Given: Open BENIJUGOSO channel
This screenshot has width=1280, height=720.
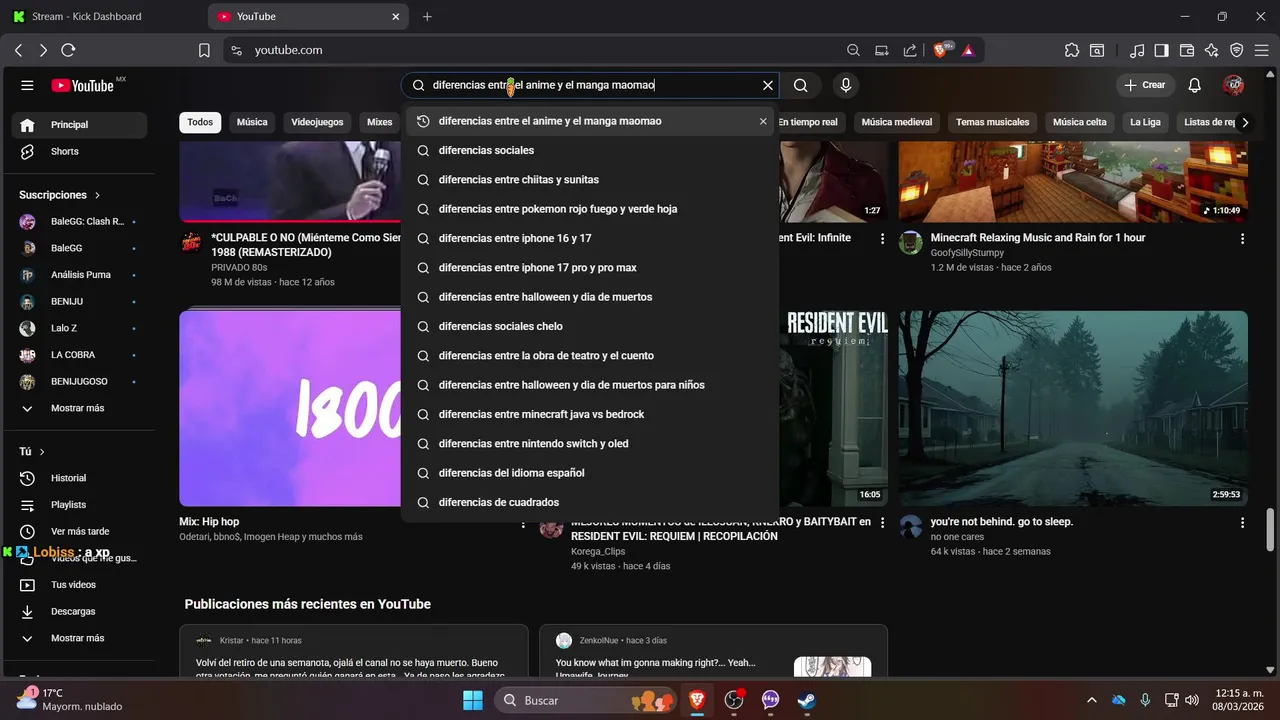Looking at the screenshot, I should pos(79,382).
